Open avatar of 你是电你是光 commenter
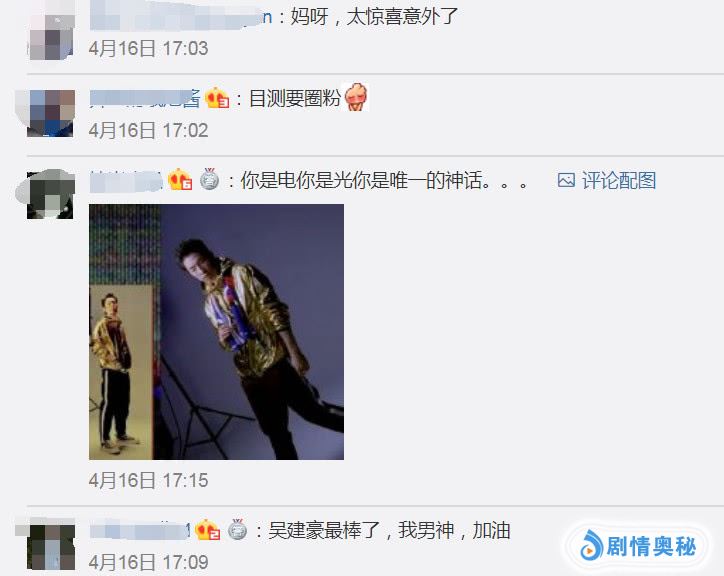Viewport: 724px width, 576px height. pos(50,195)
